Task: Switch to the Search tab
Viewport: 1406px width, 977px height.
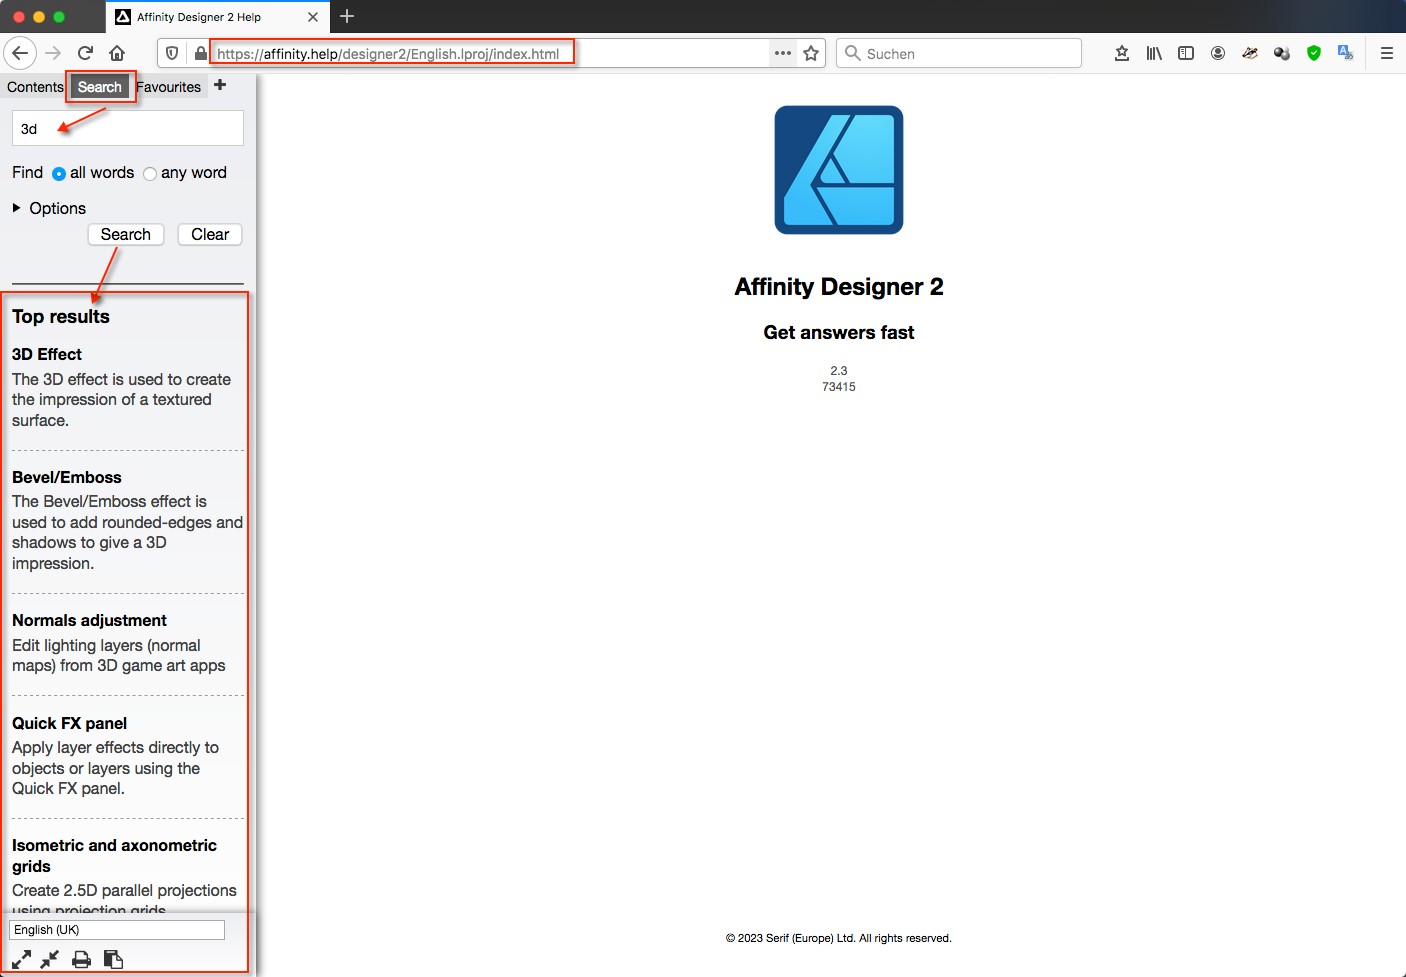Action: [100, 87]
